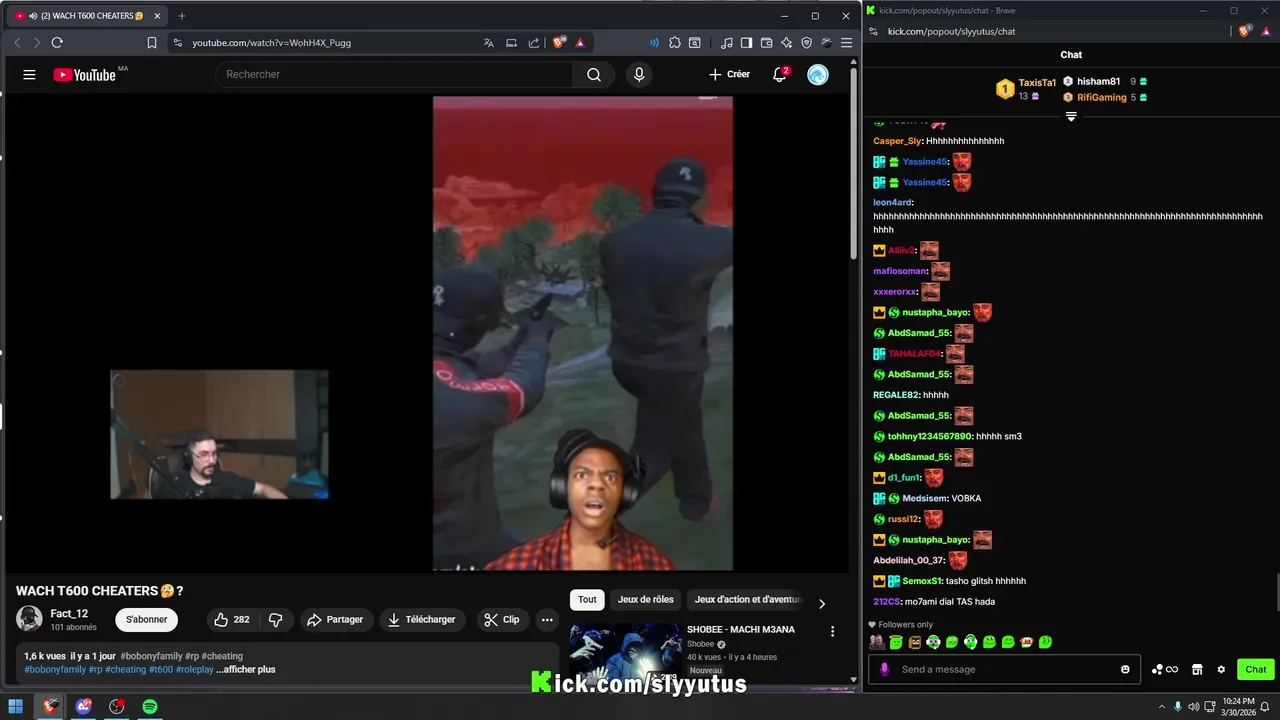The height and width of the screenshot is (720, 1280).
Task: Mute the YouTube tab audio icon
Action: click(32, 16)
